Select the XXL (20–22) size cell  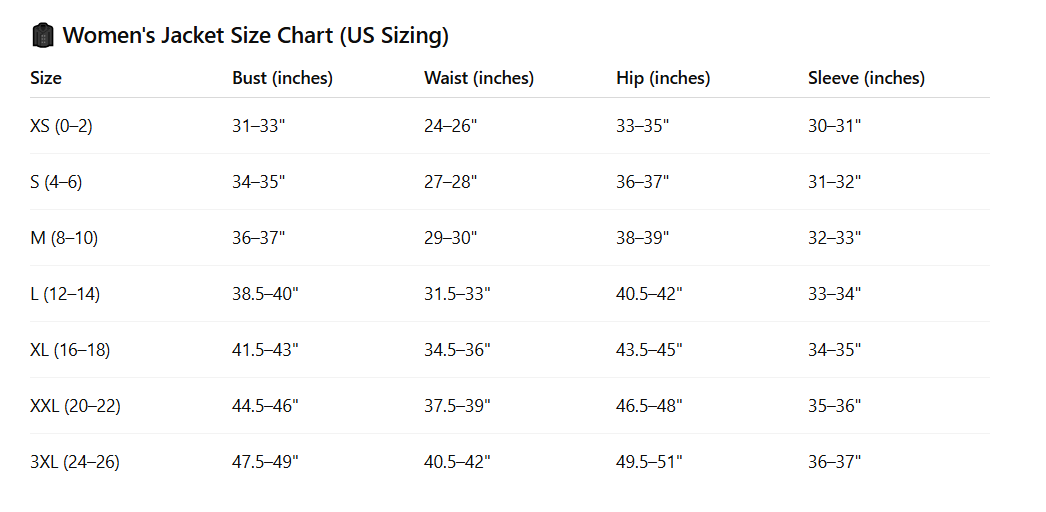(75, 406)
